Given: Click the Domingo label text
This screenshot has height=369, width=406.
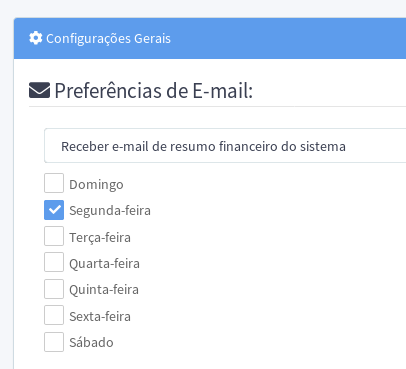Looking at the screenshot, I should [96, 185].
